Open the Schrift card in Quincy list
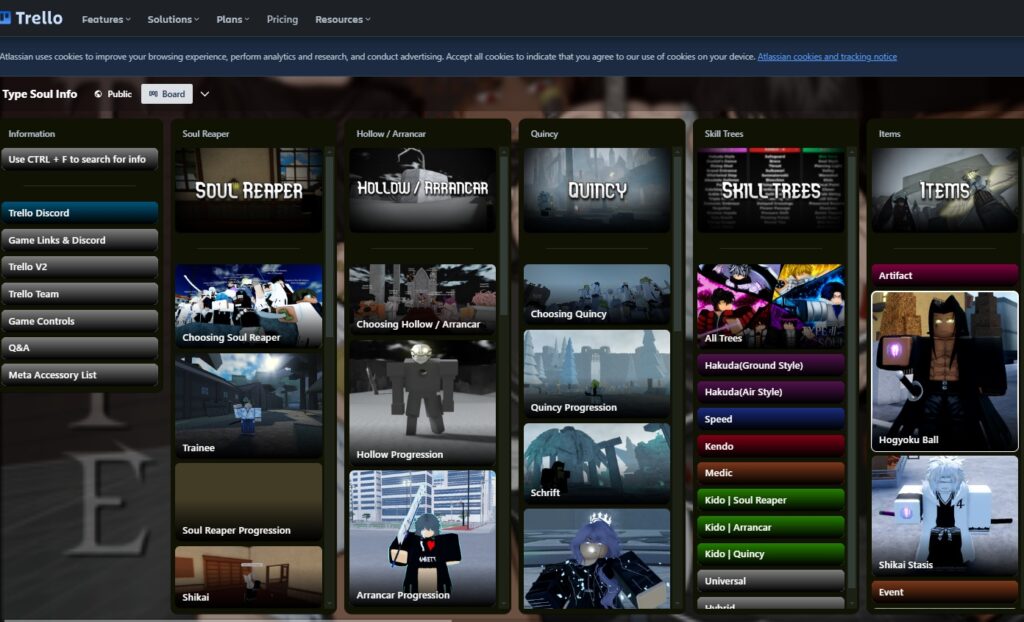The height and width of the screenshot is (622, 1024). pos(597,462)
